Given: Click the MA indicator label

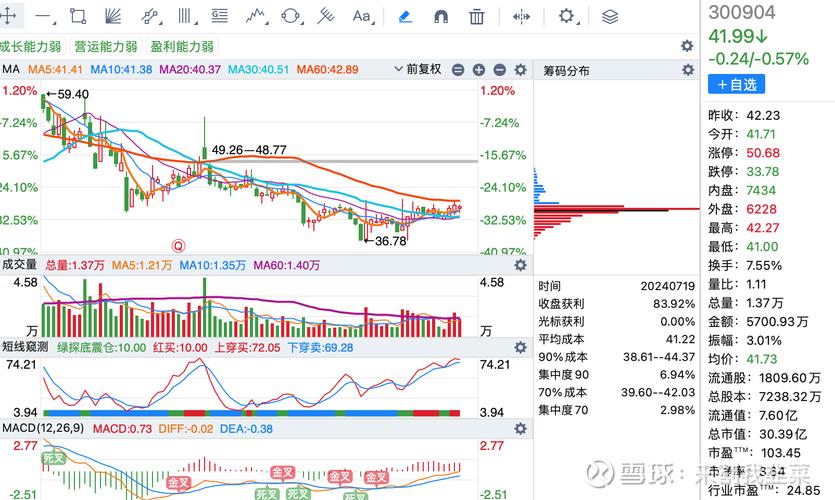Looking at the screenshot, I should [x=11, y=69].
